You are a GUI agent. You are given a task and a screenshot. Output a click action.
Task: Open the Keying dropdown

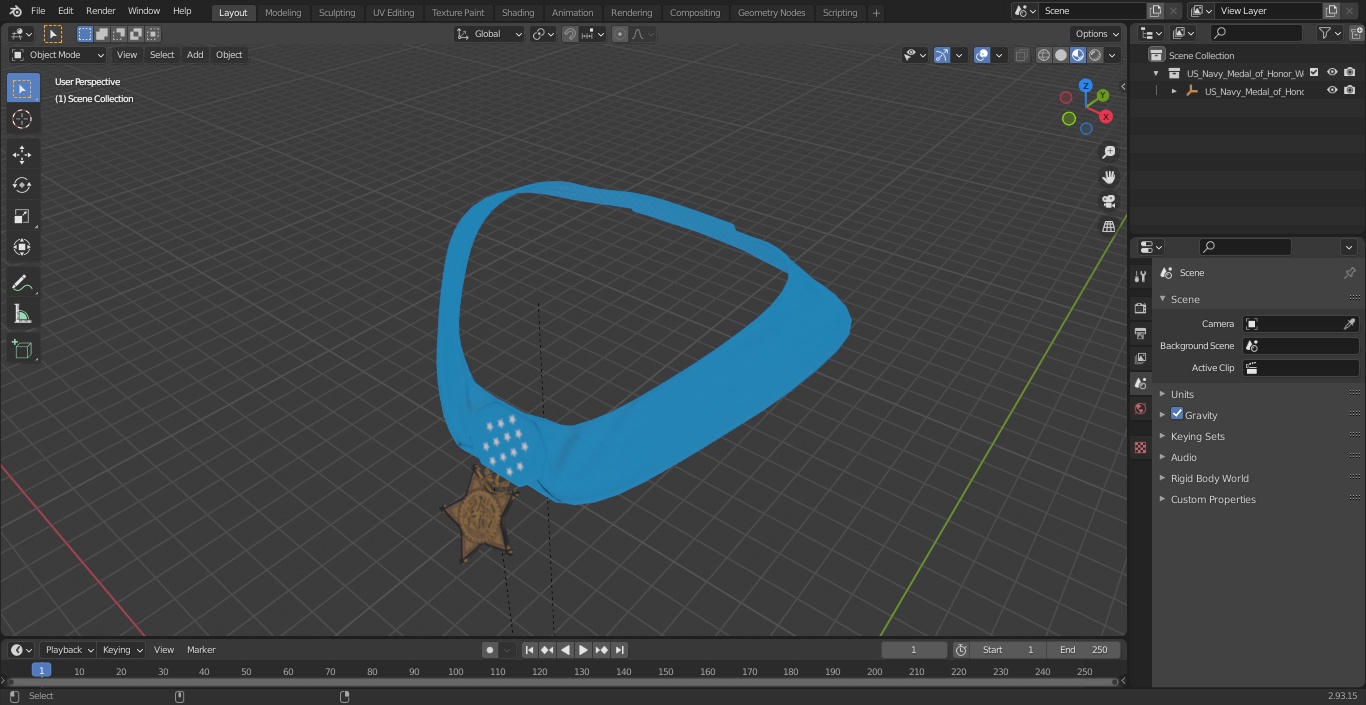coord(122,650)
